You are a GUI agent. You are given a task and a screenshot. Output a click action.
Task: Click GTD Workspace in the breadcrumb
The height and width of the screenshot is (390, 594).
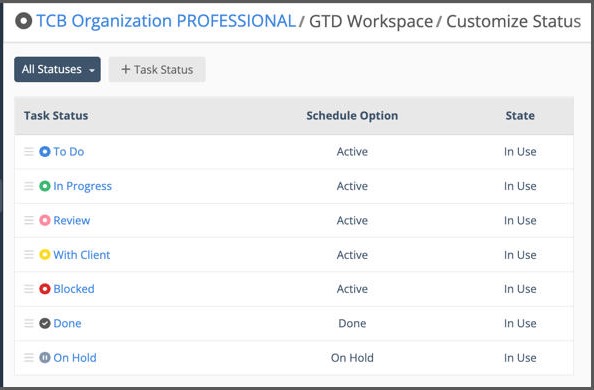click(x=371, y=21)
